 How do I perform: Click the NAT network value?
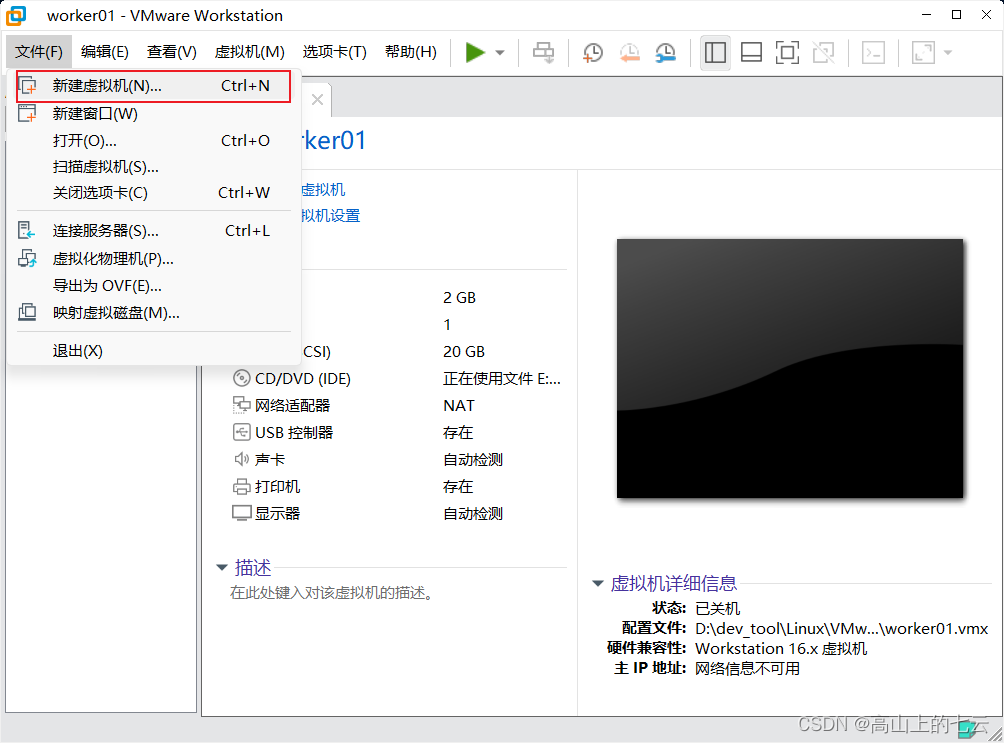tap(458, 405)
